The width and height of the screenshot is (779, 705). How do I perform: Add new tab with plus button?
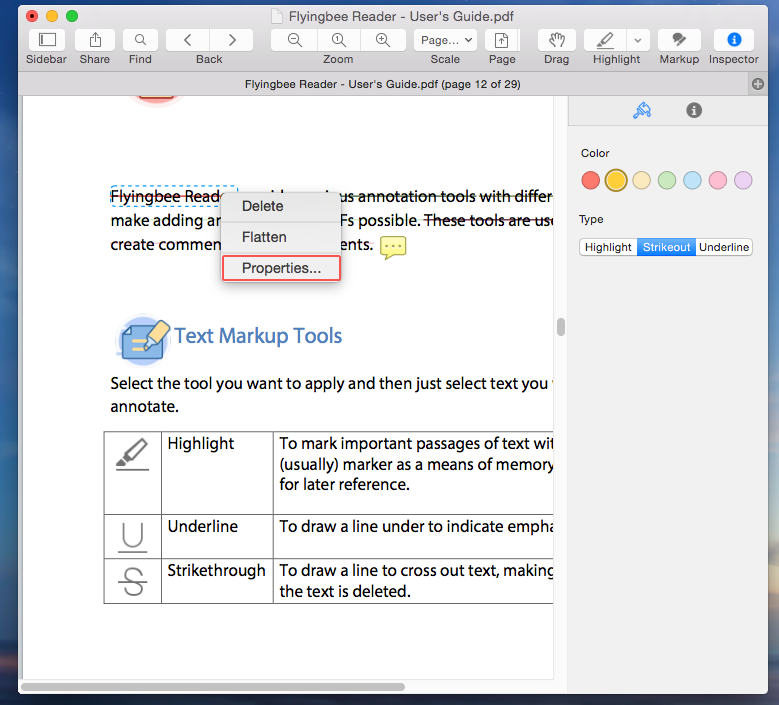tap(758, 84)
